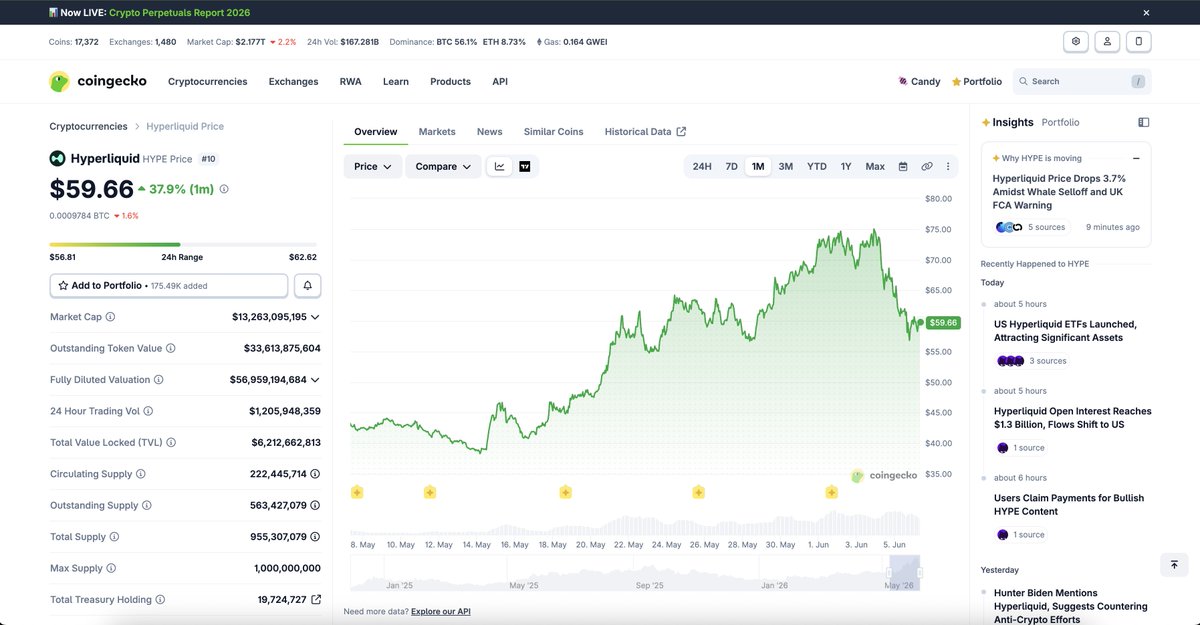The image size is (1200, 625).
Task: Click Outstanding Token Value info icon
Action: coord(171,348)
